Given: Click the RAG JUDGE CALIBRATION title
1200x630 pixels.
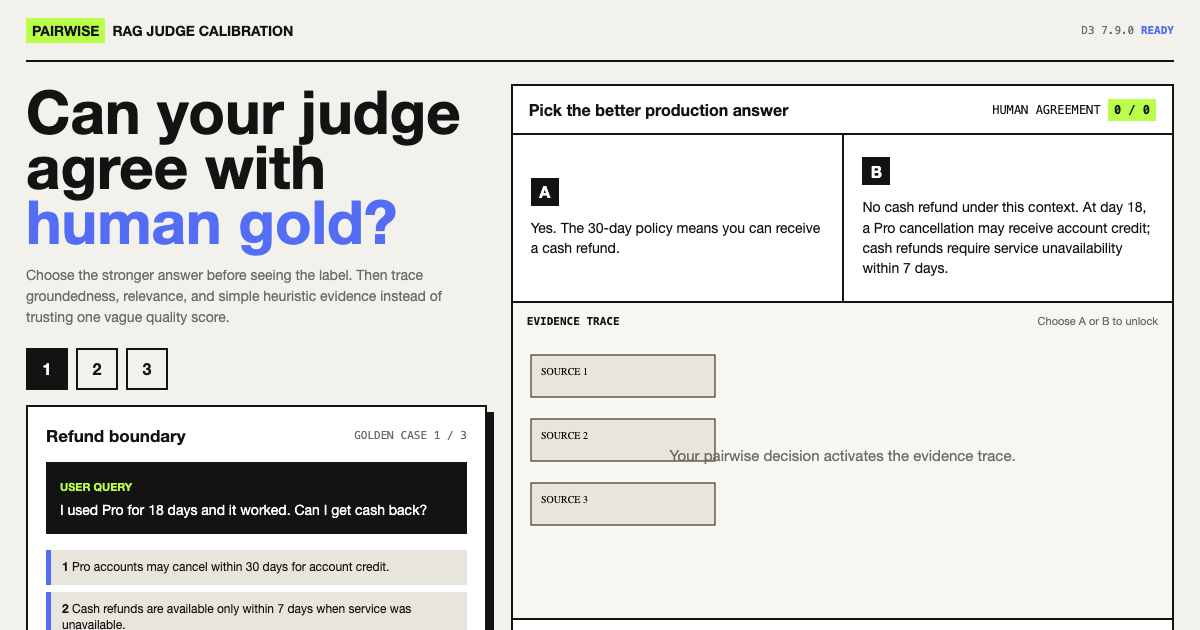Looking at the screenshot, I should 203,31.
